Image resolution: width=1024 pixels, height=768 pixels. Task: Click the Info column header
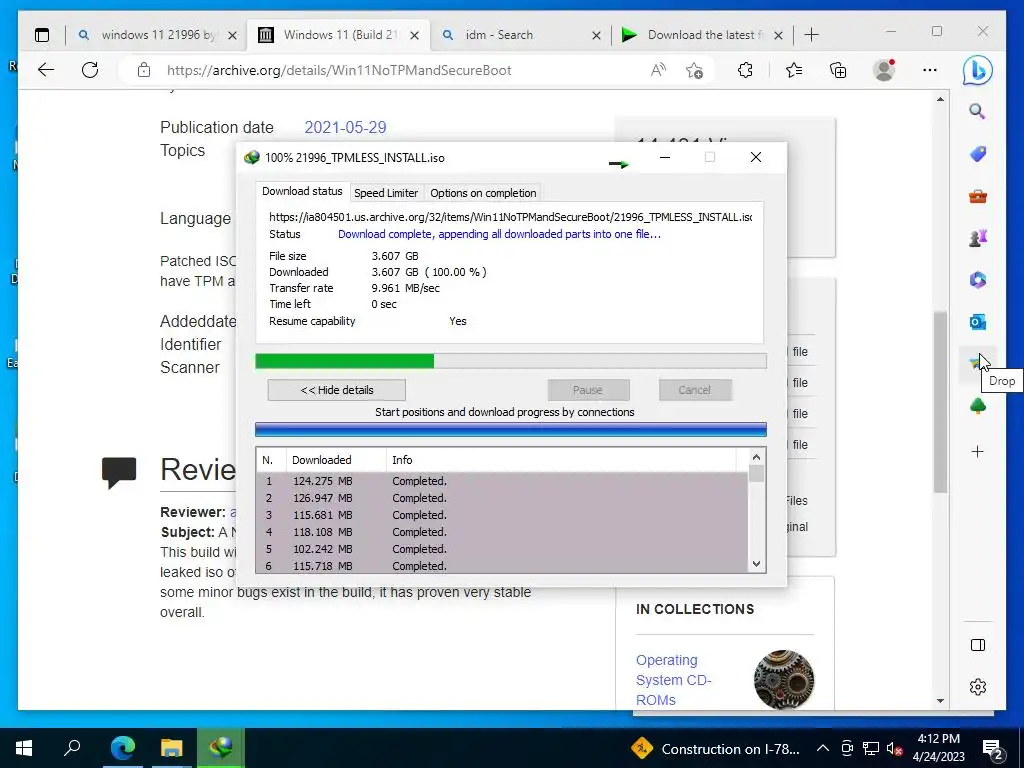click(x=562, y=460)
